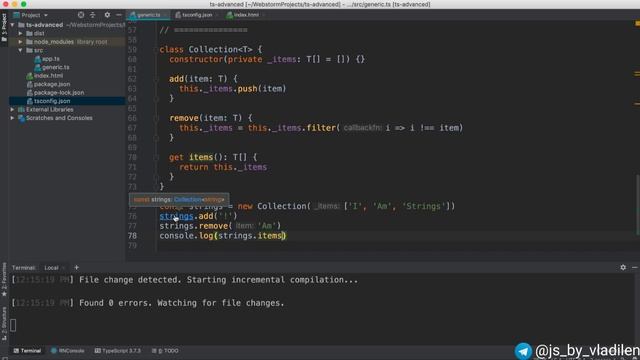640x360 pixels.
Task: Click the editor vertical scrollbar
Action: tap(637, 204)
